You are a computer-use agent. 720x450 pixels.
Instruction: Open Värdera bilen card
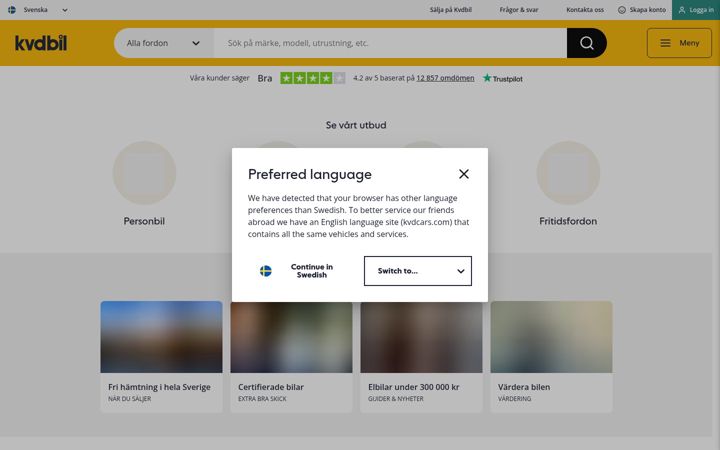tap(551, 357)
